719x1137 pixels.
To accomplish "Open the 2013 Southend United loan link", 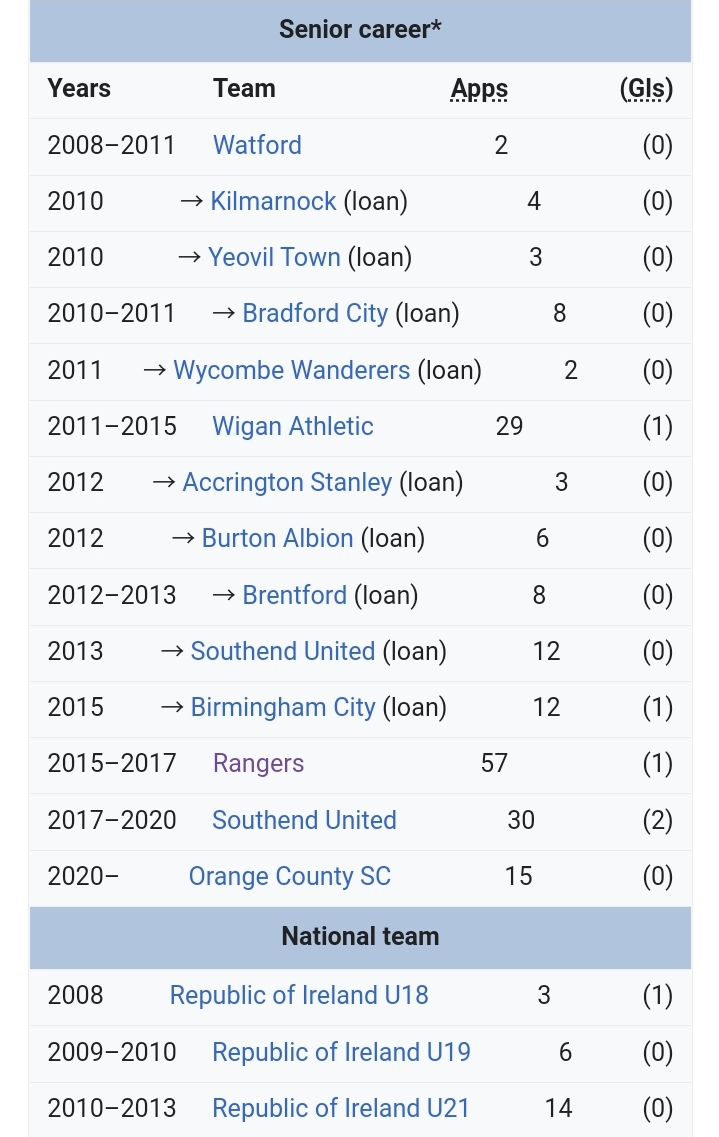I will click(282, 651).
